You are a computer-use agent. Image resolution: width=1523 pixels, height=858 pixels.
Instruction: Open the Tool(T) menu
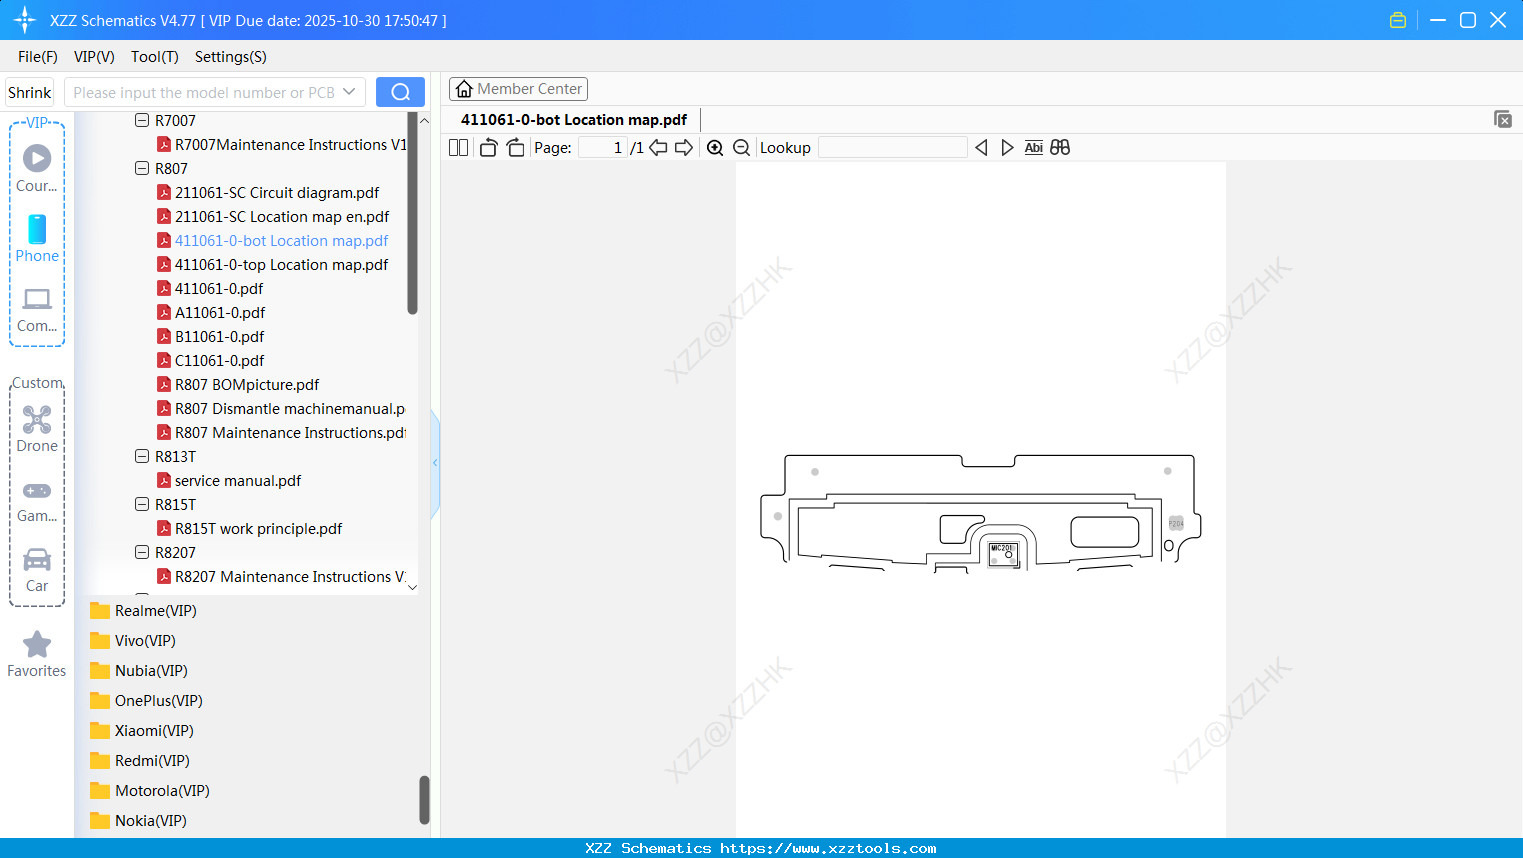154,57
